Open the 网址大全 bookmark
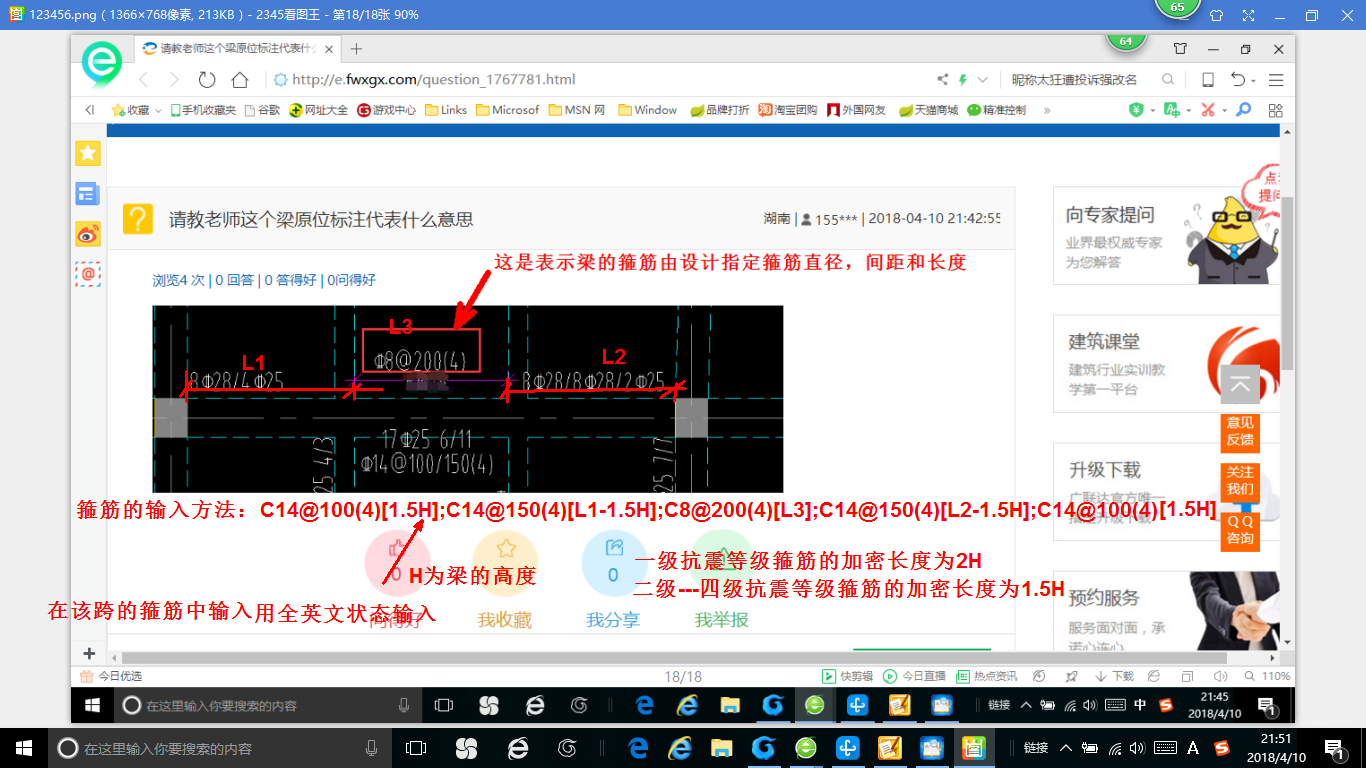The width and height of the screenshot is (1366, 768). point(319,110)
